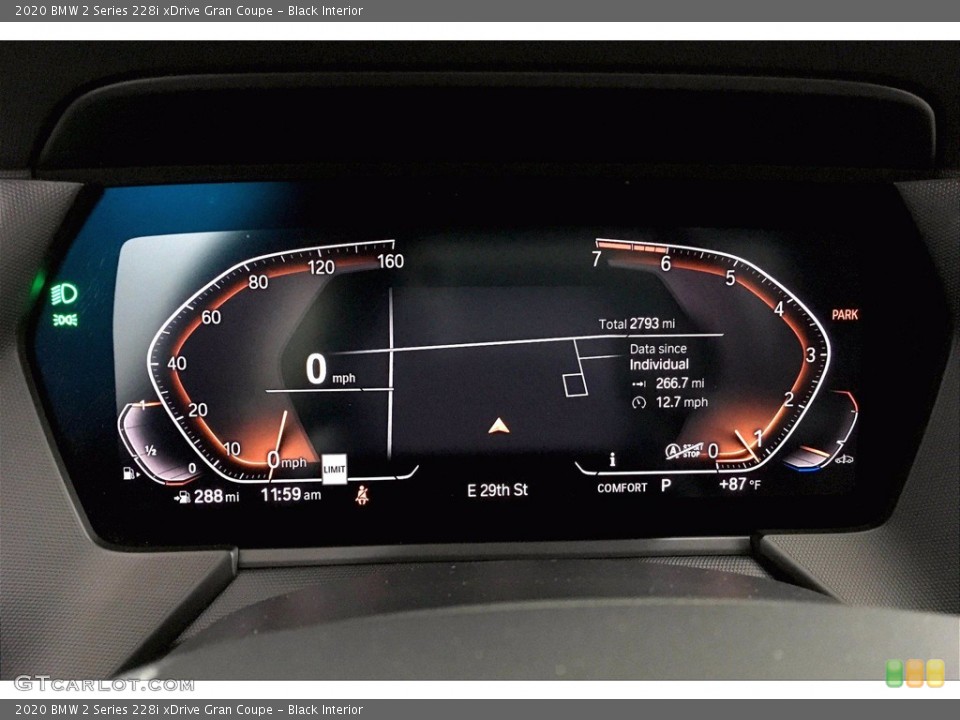The height and width of the screenshot is (720, 960).
Task: Click the Auto Start Stop disabled icon
Action: coord(684,451)
